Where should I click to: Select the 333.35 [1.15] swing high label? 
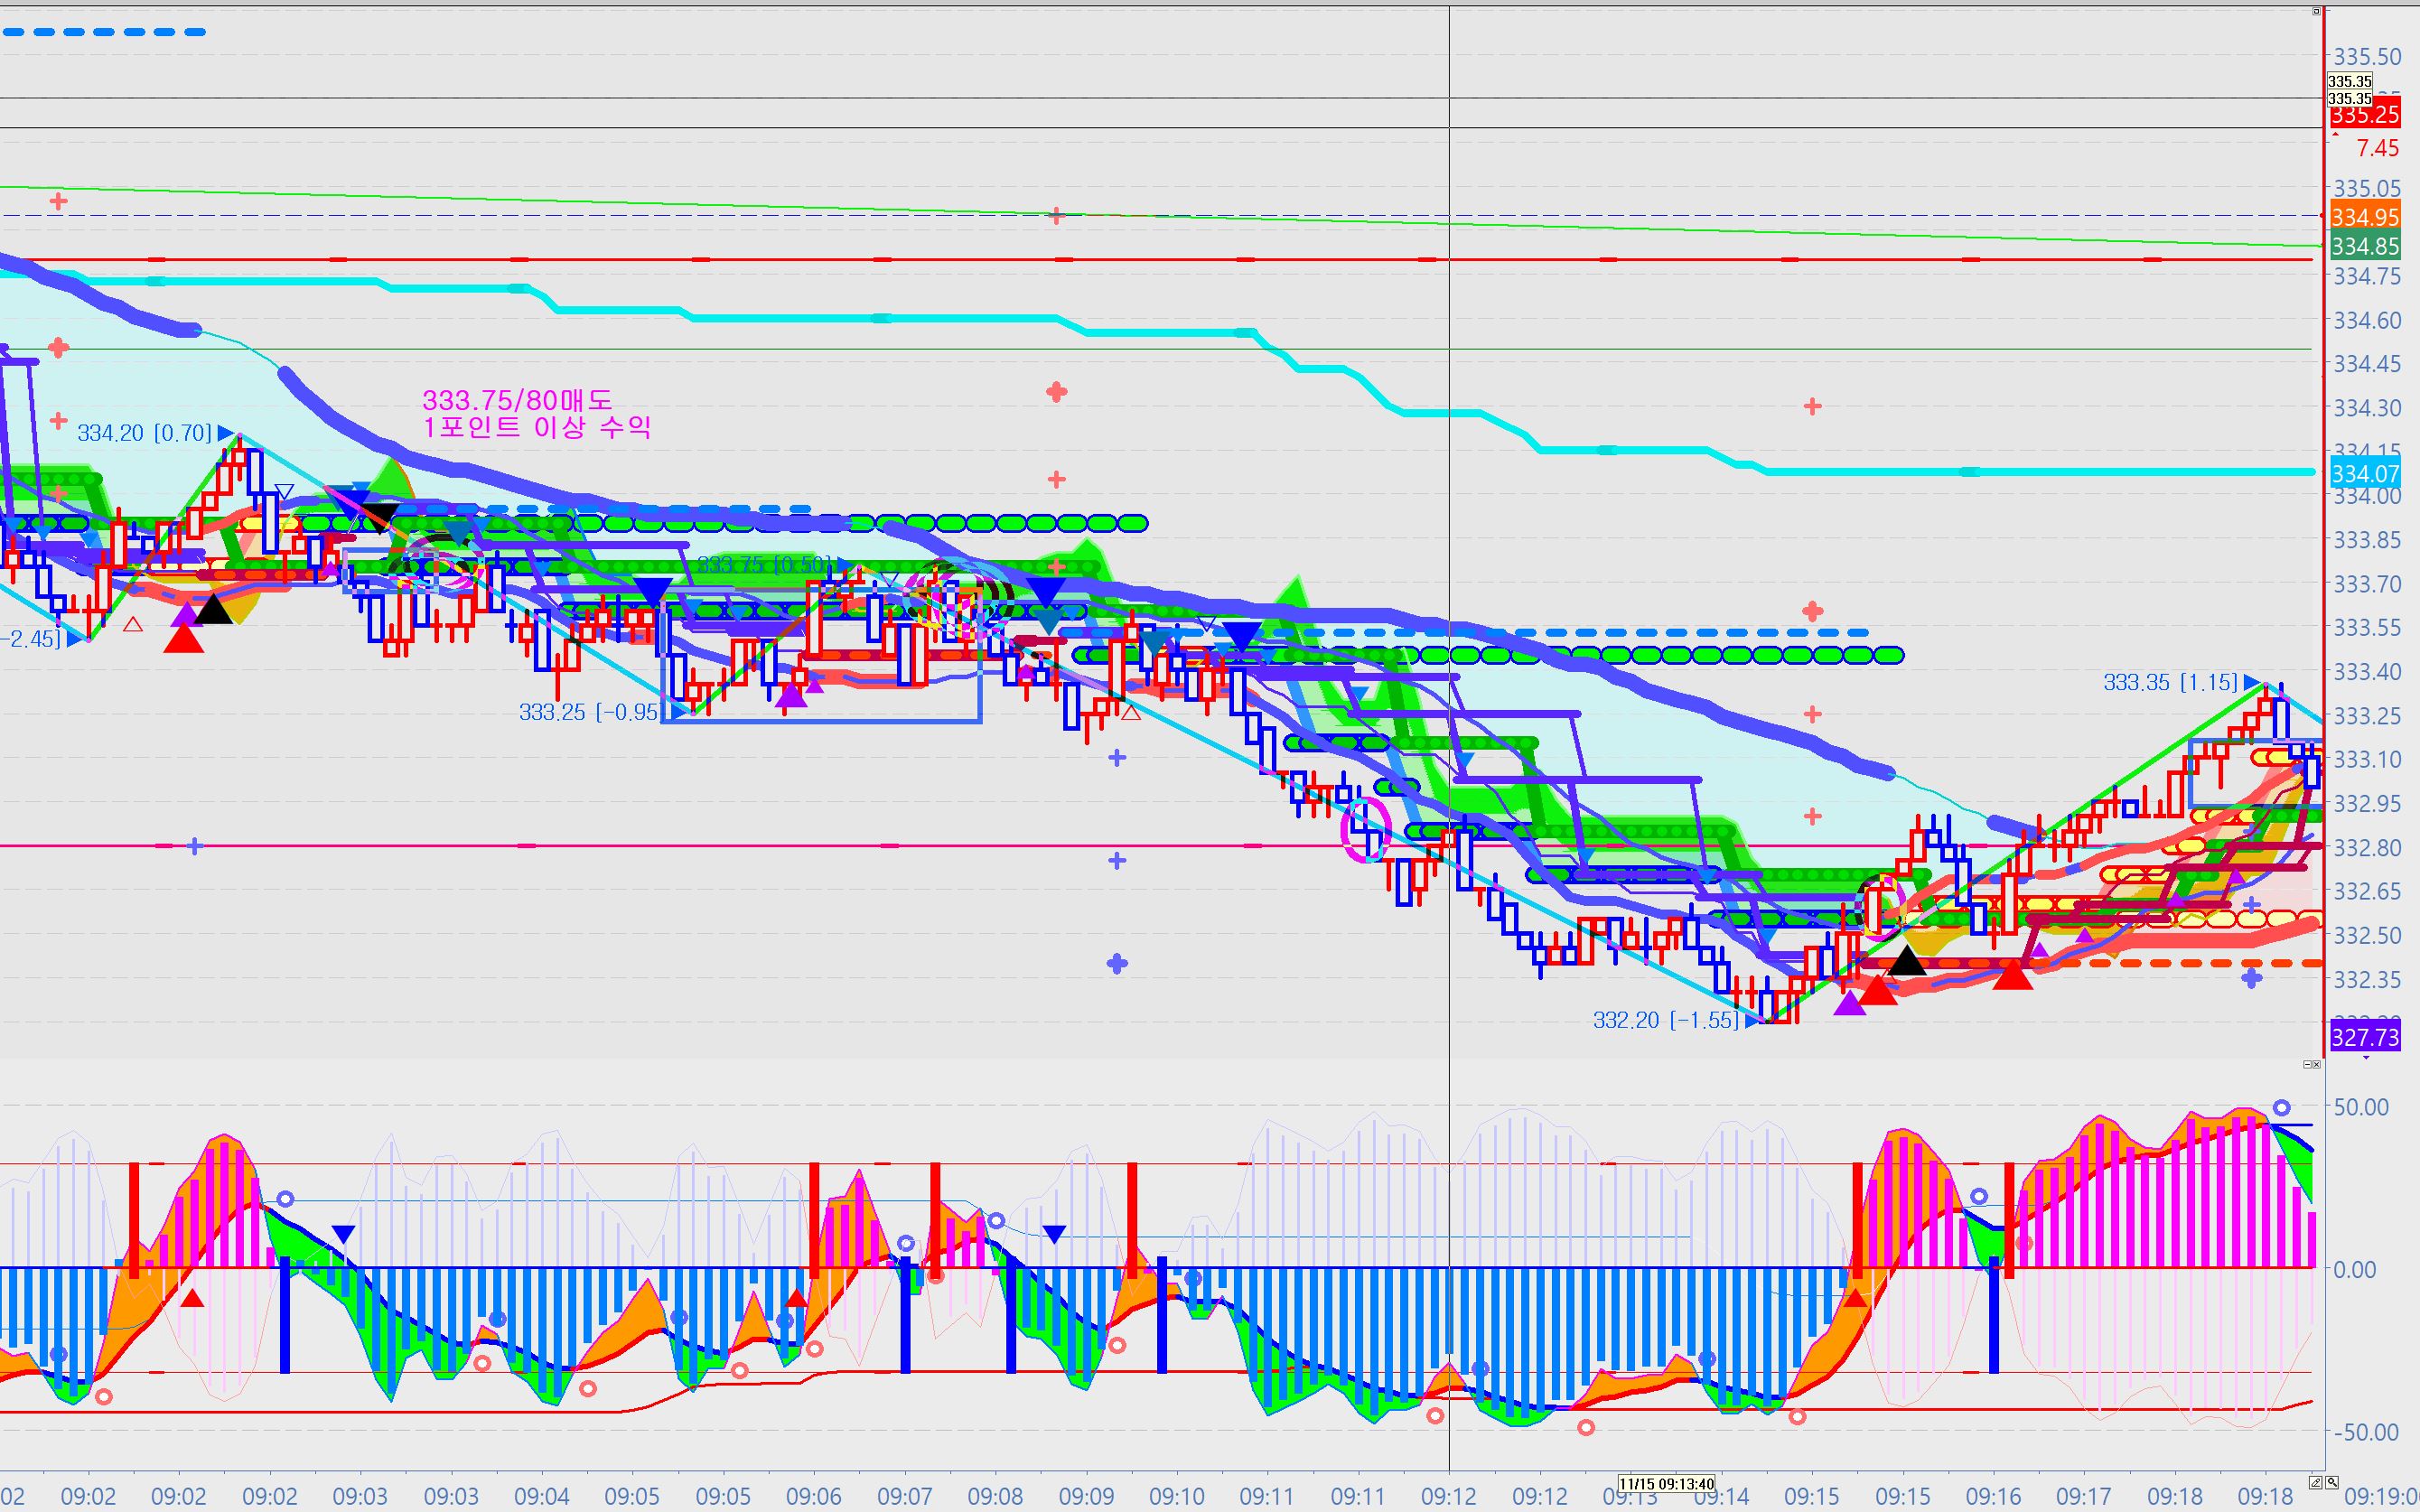click(x=2170, y=682)
